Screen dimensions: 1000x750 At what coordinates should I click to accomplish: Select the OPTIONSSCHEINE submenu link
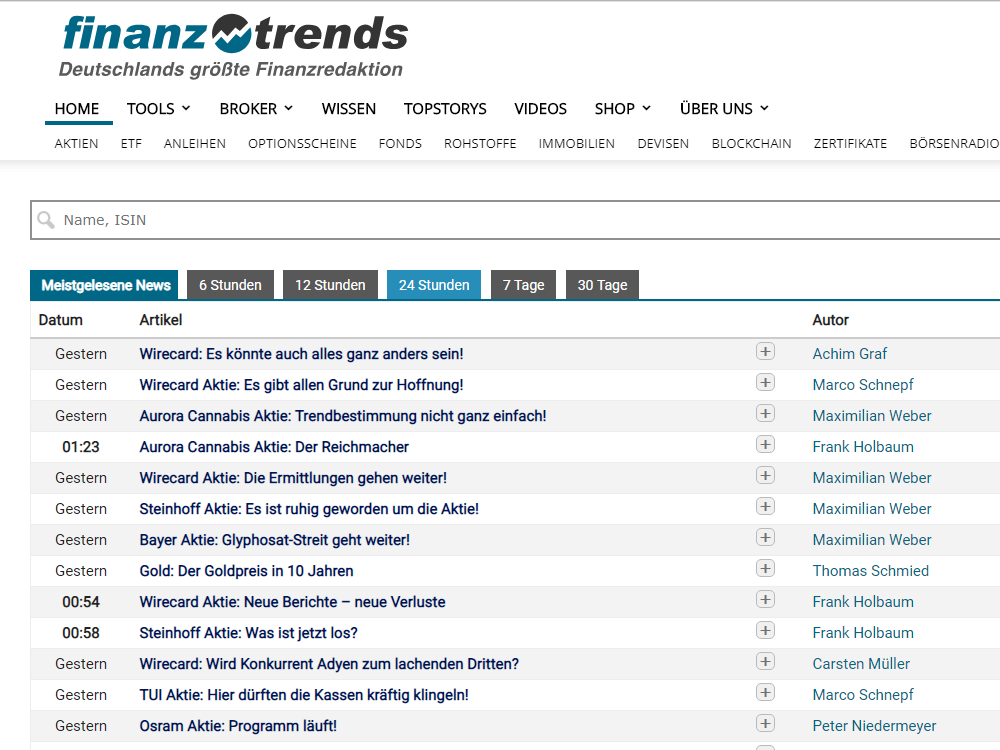[x=302, y=143]
